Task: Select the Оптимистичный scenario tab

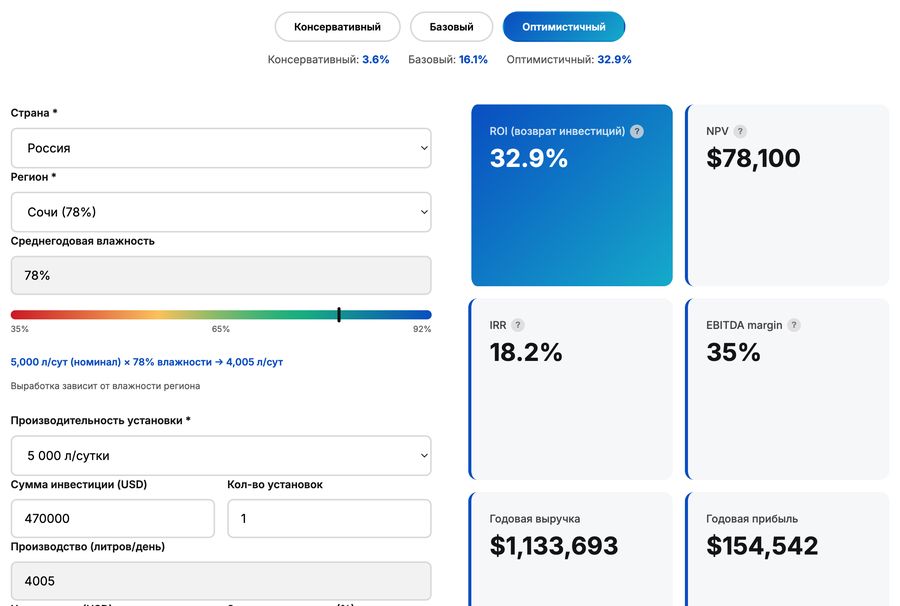Action: tap(564, 27)
